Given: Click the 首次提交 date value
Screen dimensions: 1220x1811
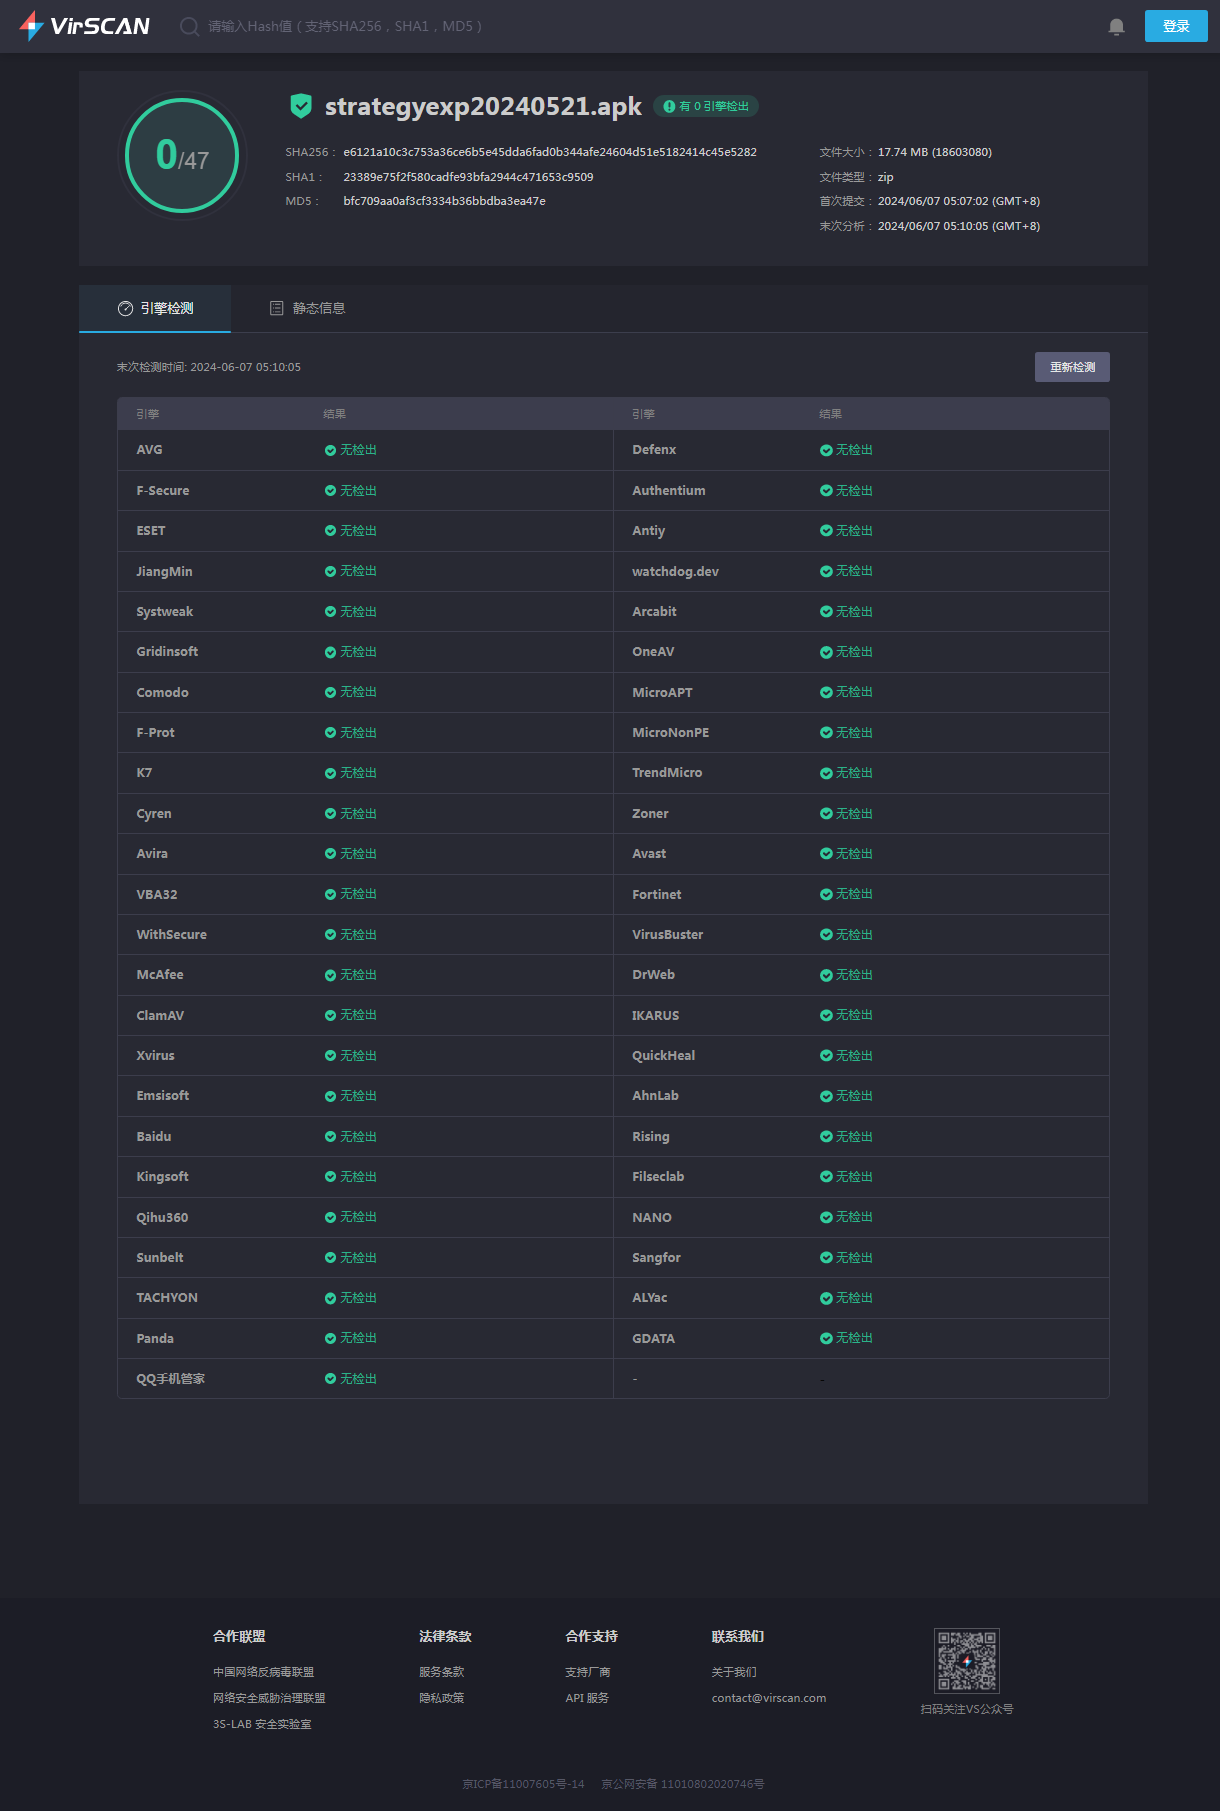Looking at the screenshot, I should coord(959,201).
